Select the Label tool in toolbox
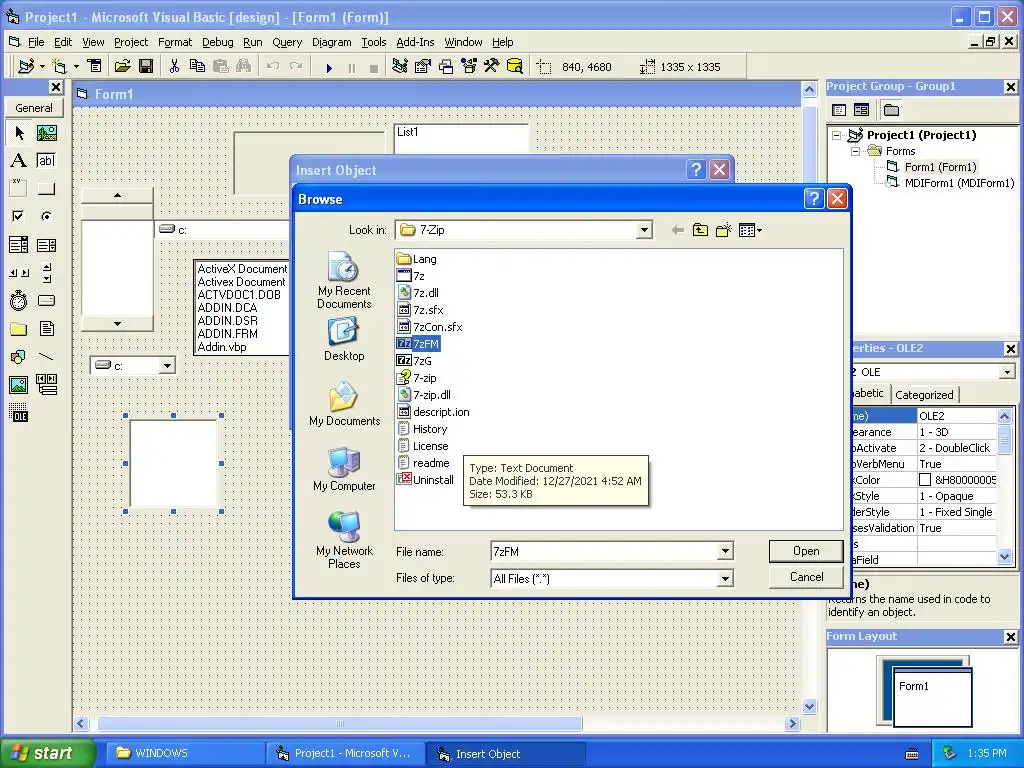The height and width of the screenshot is (768, 1024). coord(19,161)
